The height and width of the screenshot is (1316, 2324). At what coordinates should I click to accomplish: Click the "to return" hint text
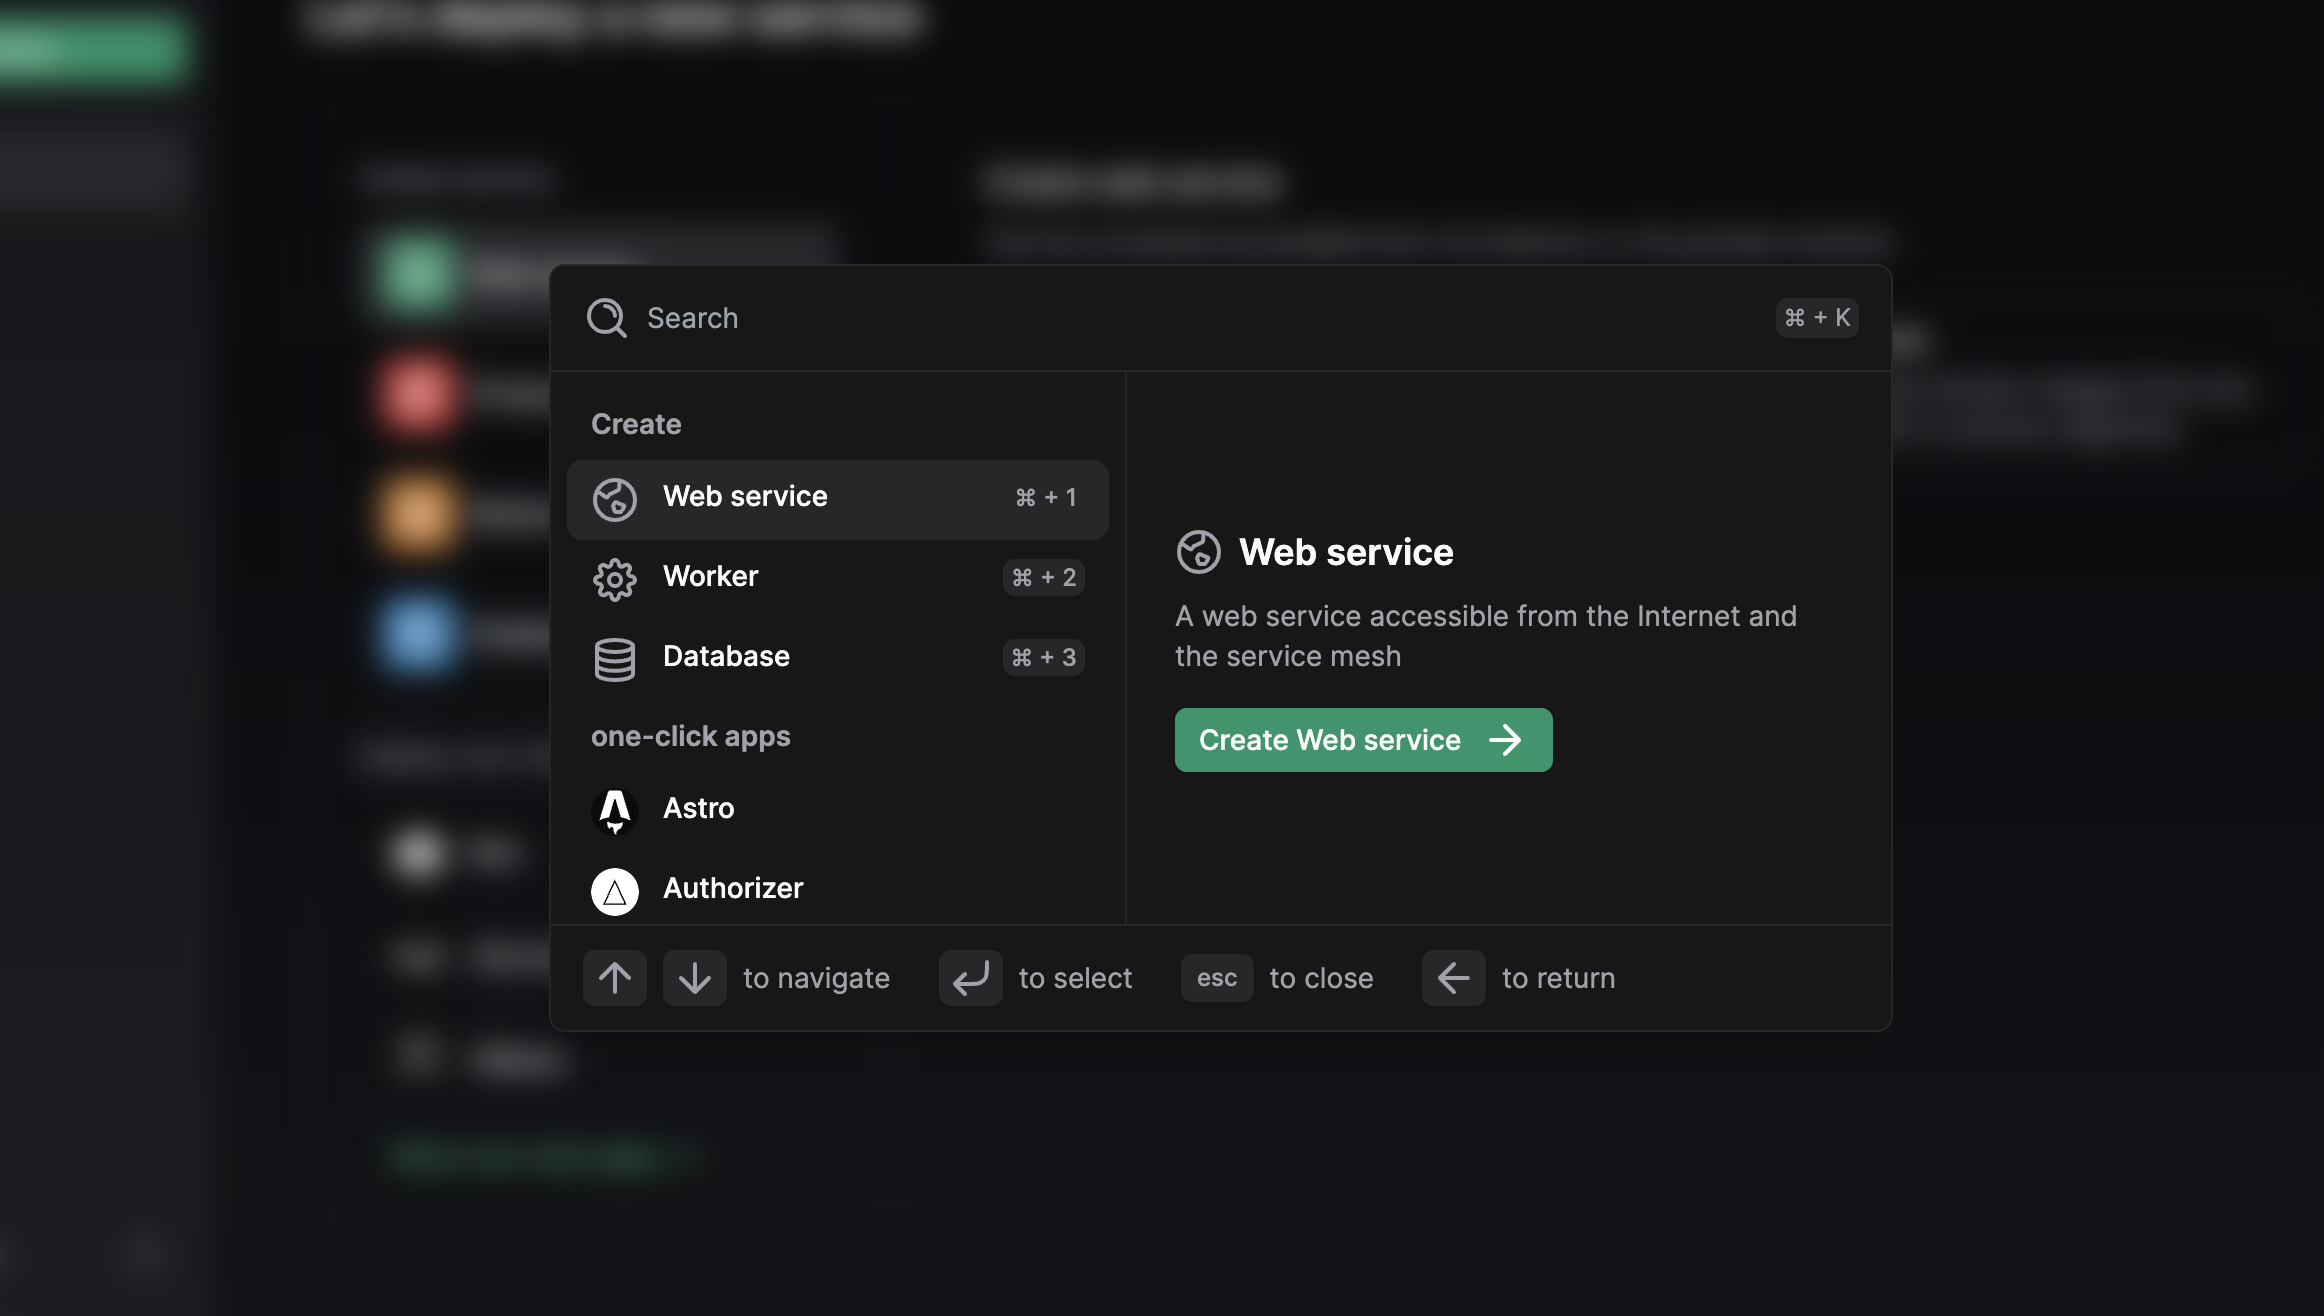(x=1558, y=978)
